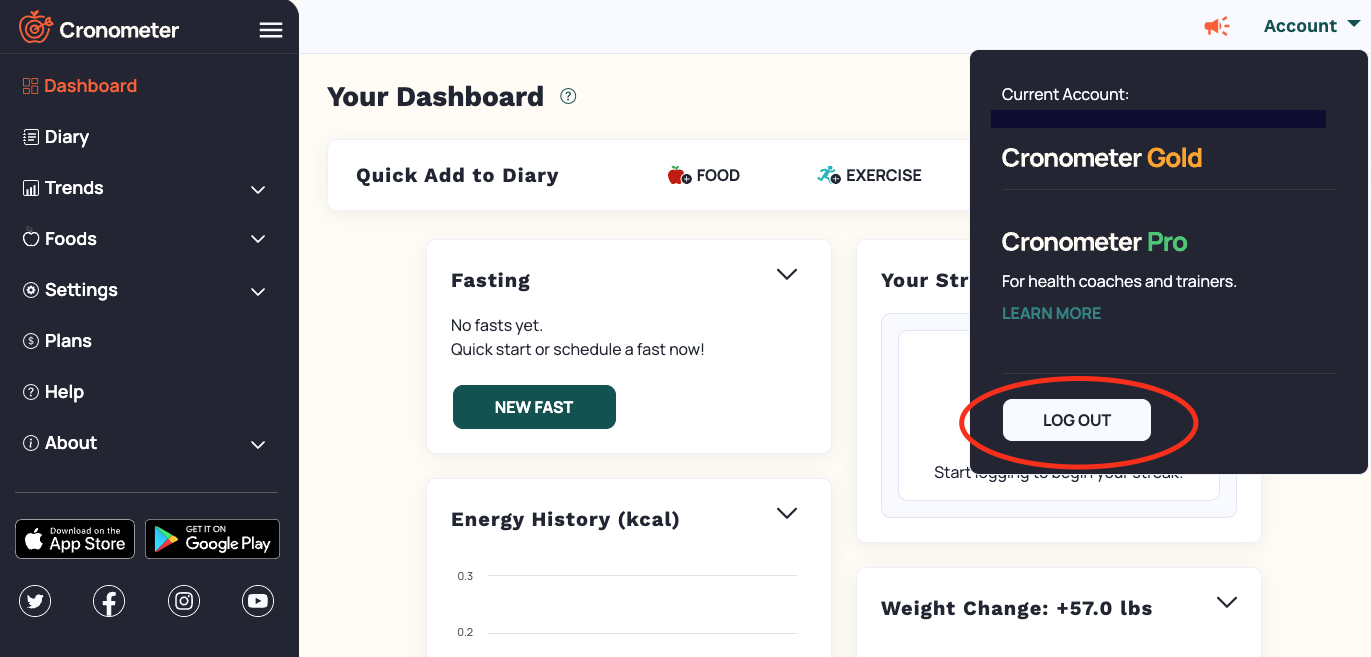Open Cronometer's YouTube channel icon

pyautogui.click(x=258, y=601)
